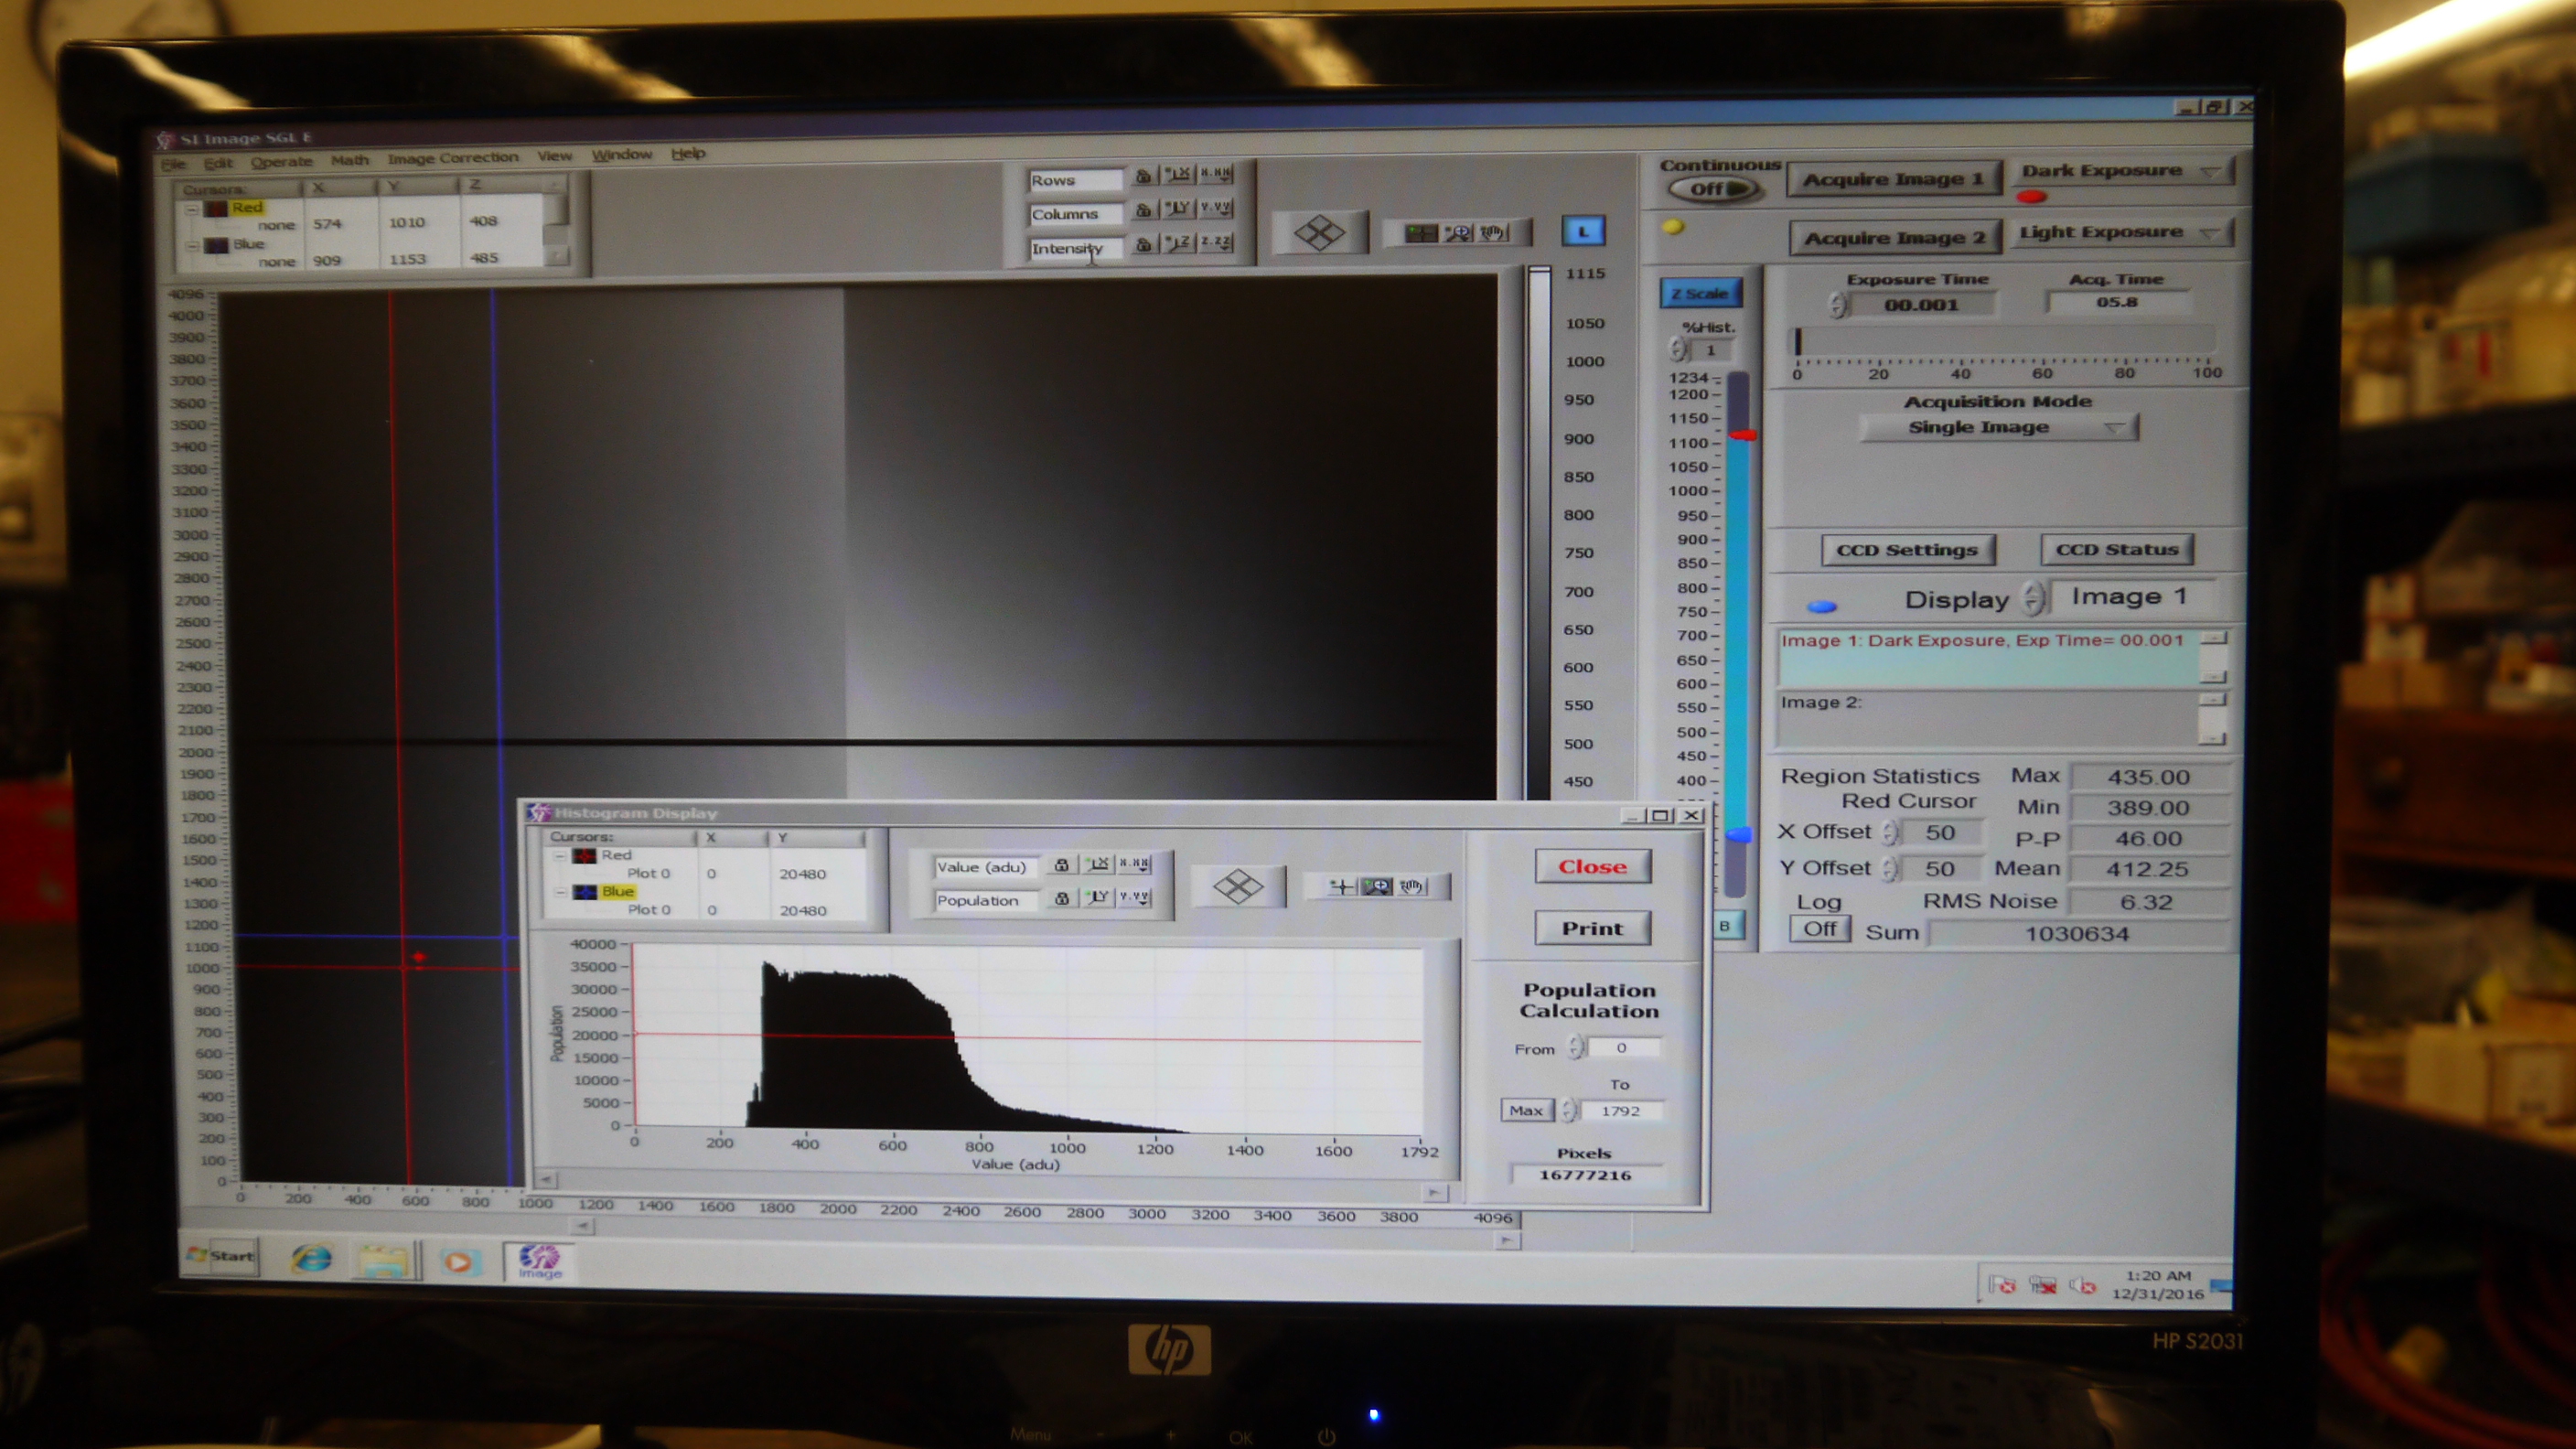Open the Columns axis number format menu

1216,208
